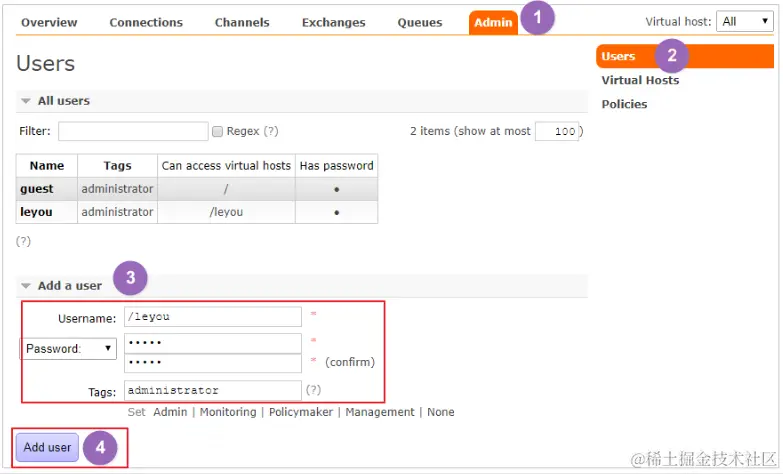Switch to the Connections tab

(146, 22)
